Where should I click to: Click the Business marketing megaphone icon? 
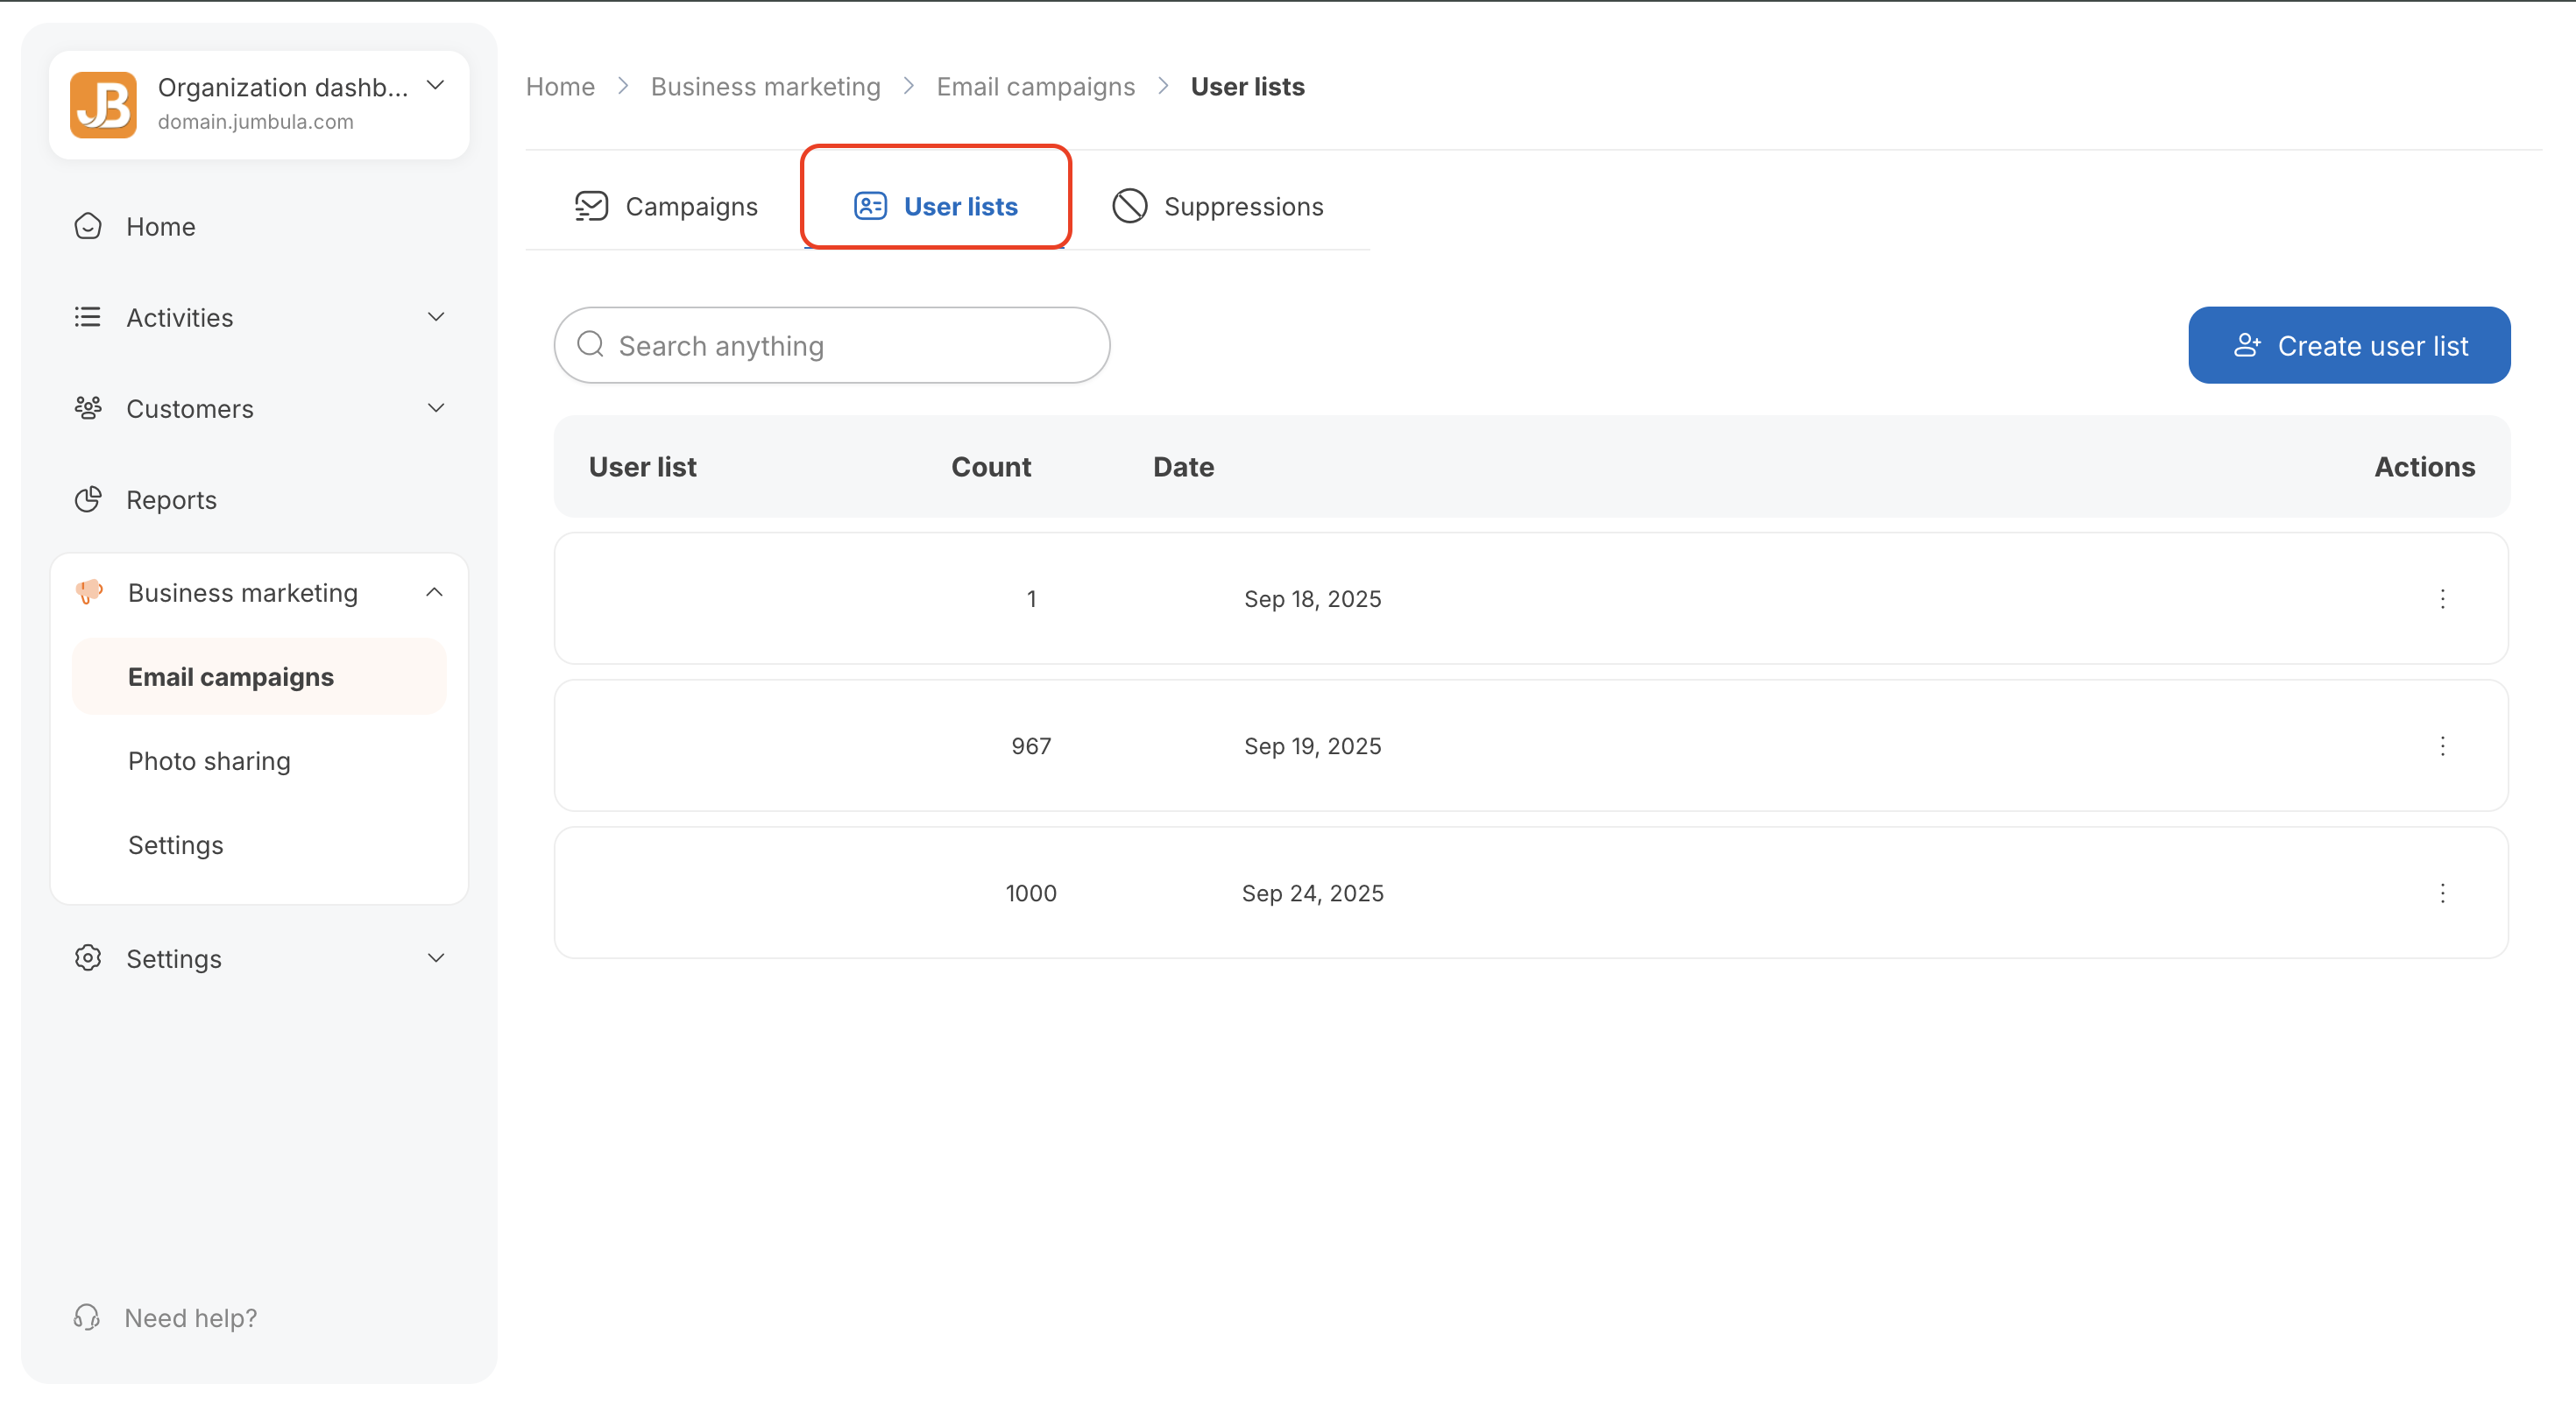[x=90, y=592]
